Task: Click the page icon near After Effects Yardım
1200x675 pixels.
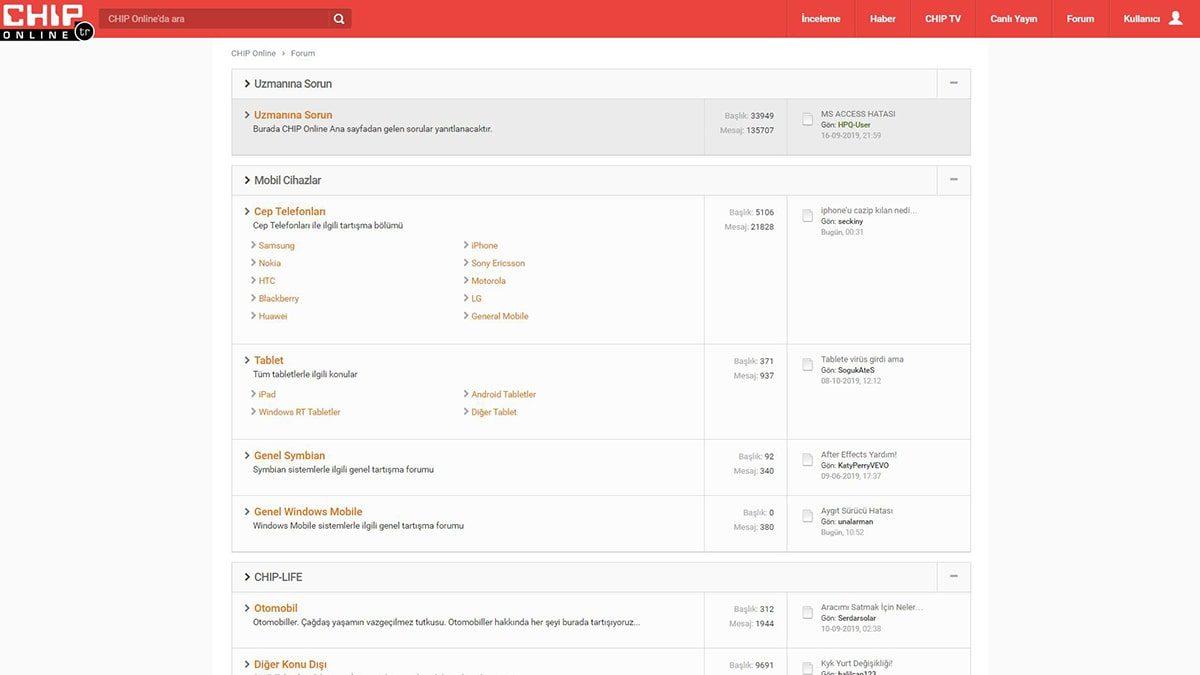Action: pyautogui.click(x=807, y=458)
